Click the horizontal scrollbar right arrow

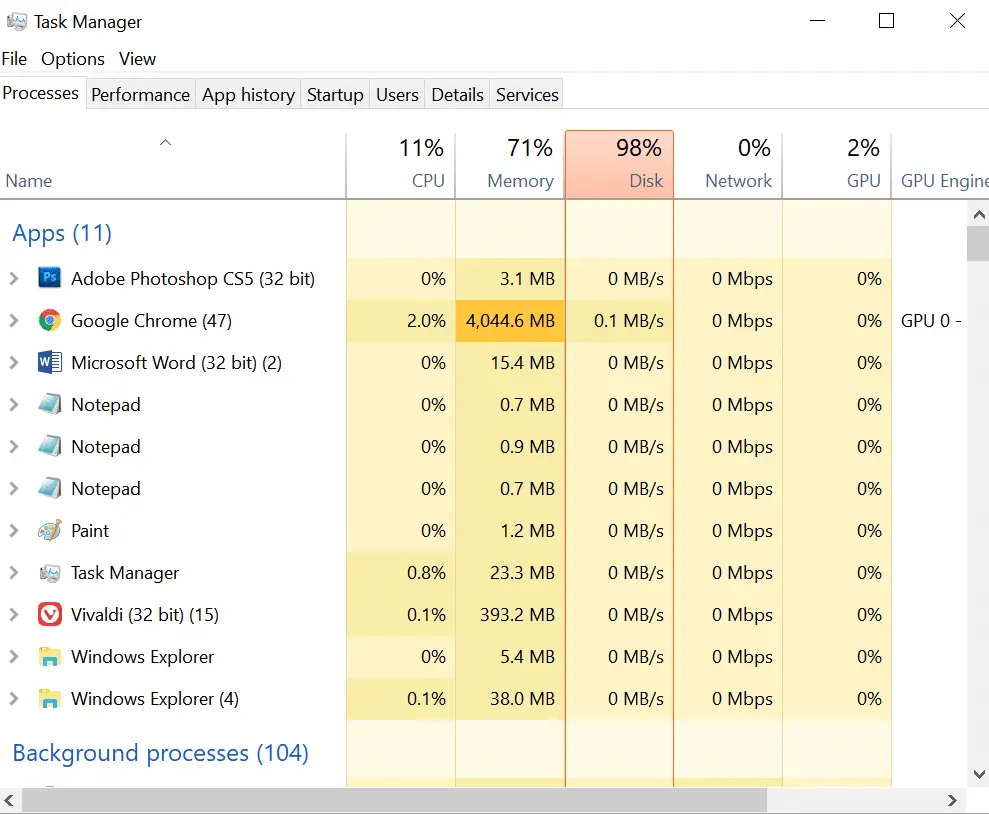point(952,800)
